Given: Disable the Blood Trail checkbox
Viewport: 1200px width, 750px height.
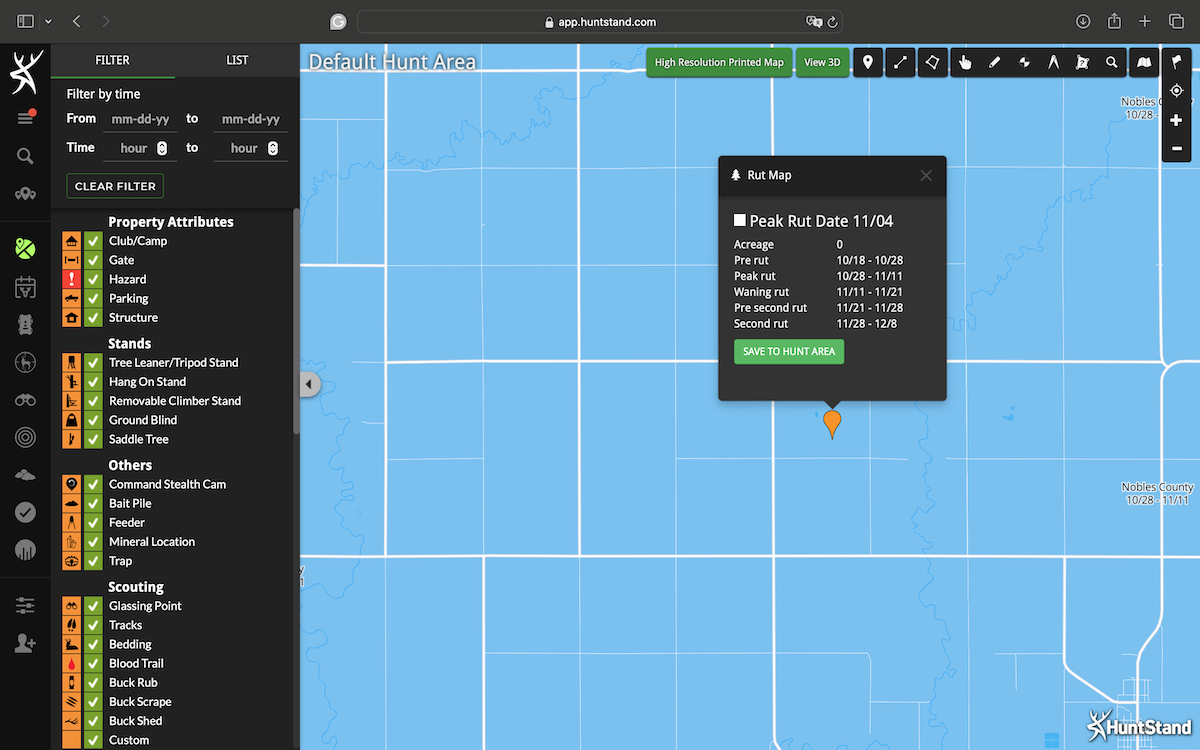Looking at the screenshot, I should [93, 663].
